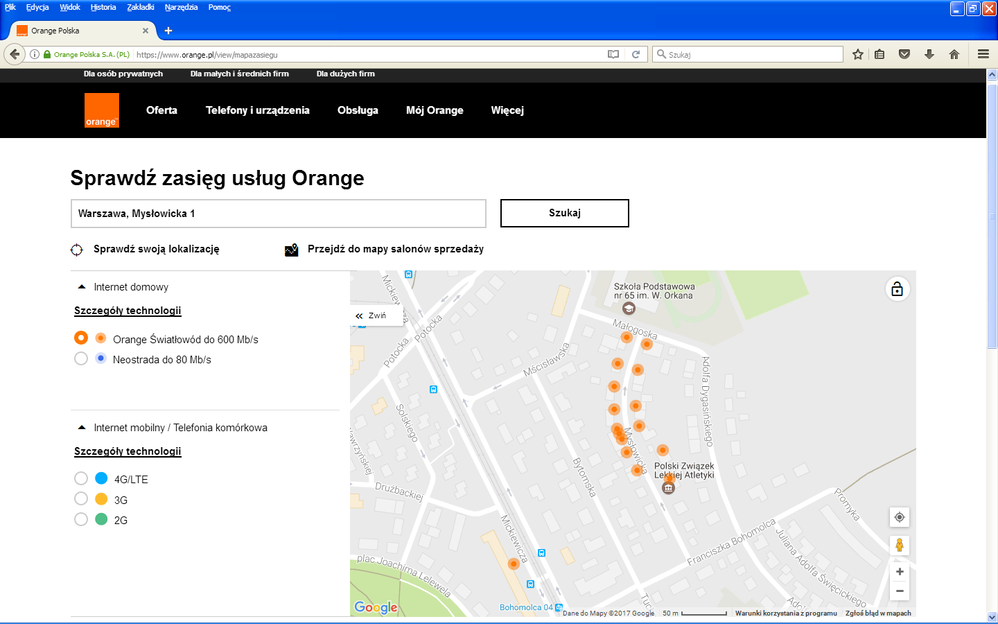Select Neostrada do 80 Mb/s option

pyautogui.click(x=81, y=359)
